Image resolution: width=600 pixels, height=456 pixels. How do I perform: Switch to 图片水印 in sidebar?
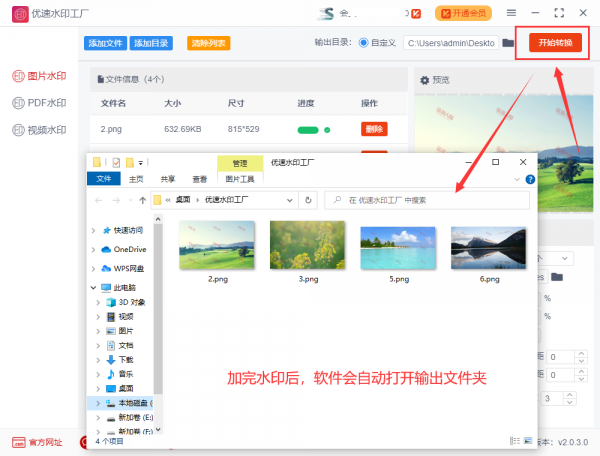[39, 76]
